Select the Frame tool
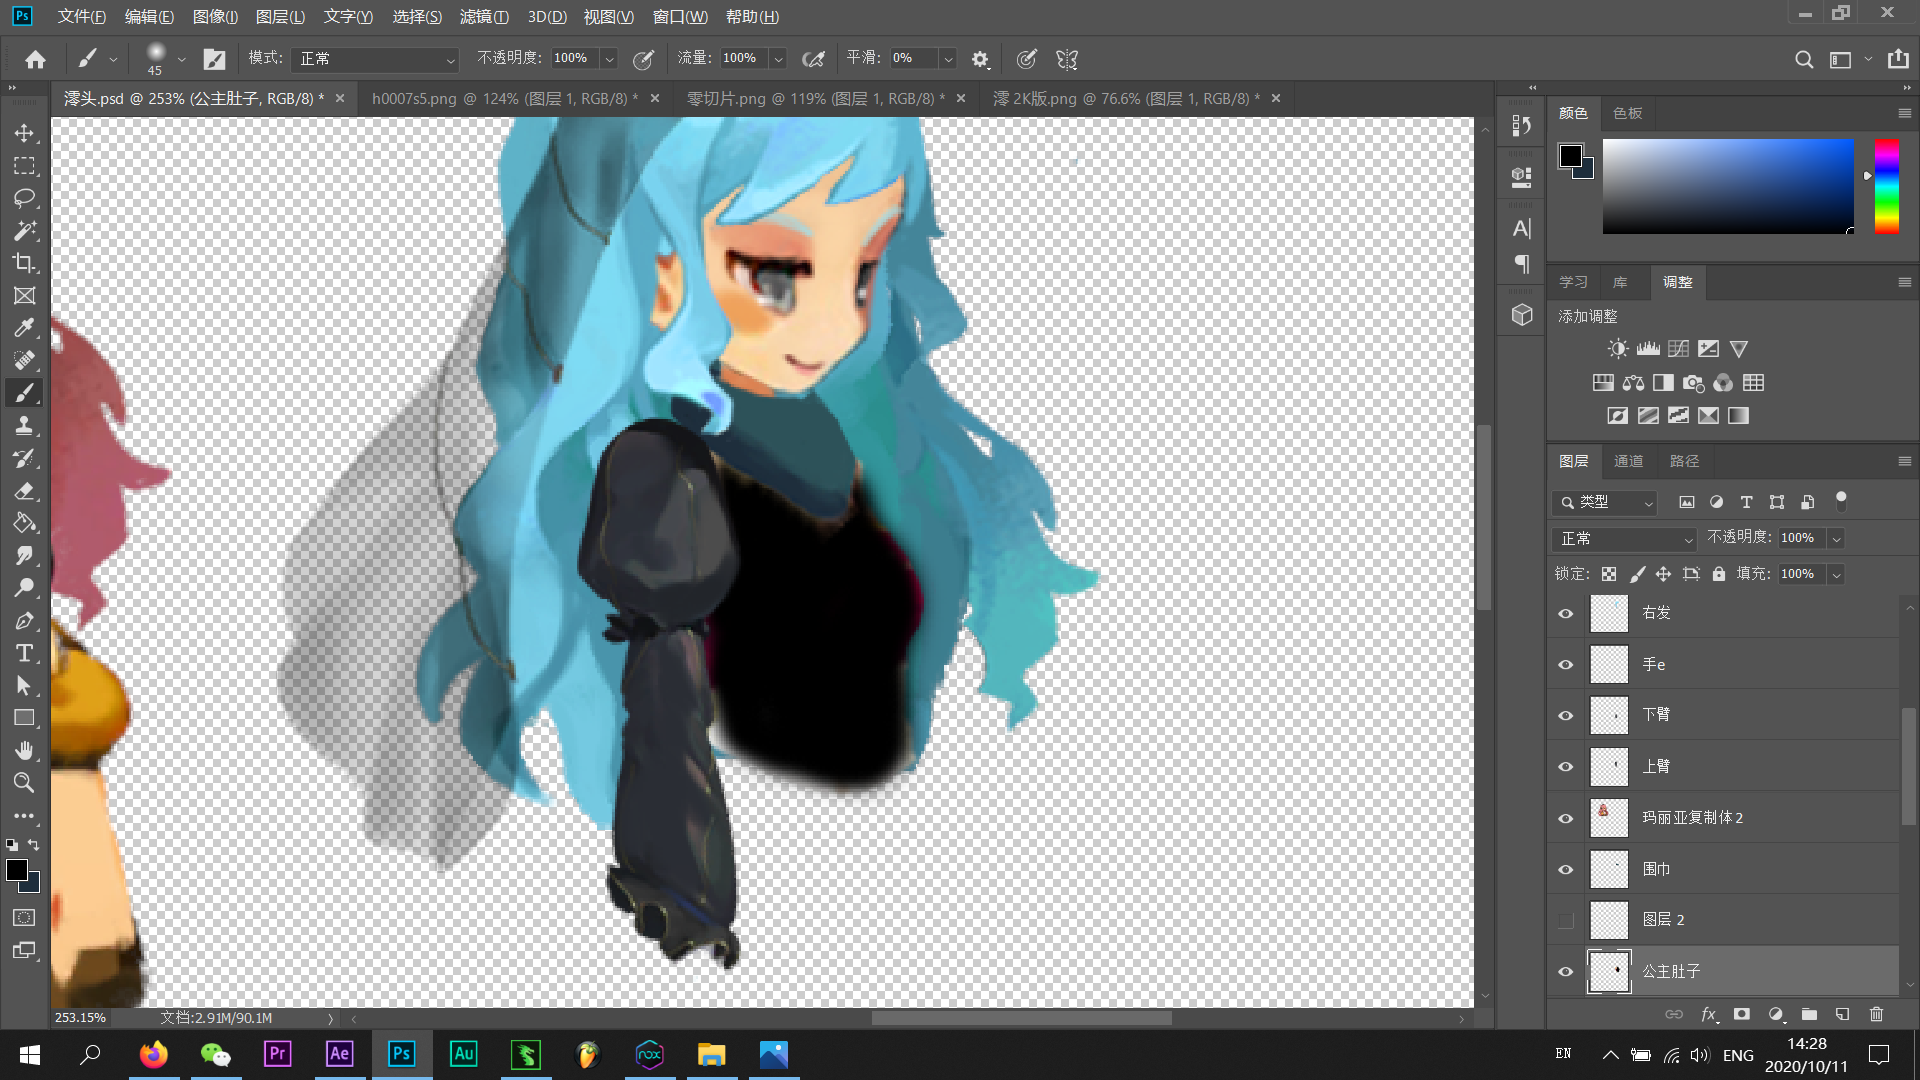Screen dimensions: 1920x1080 (x=24, y=296)
